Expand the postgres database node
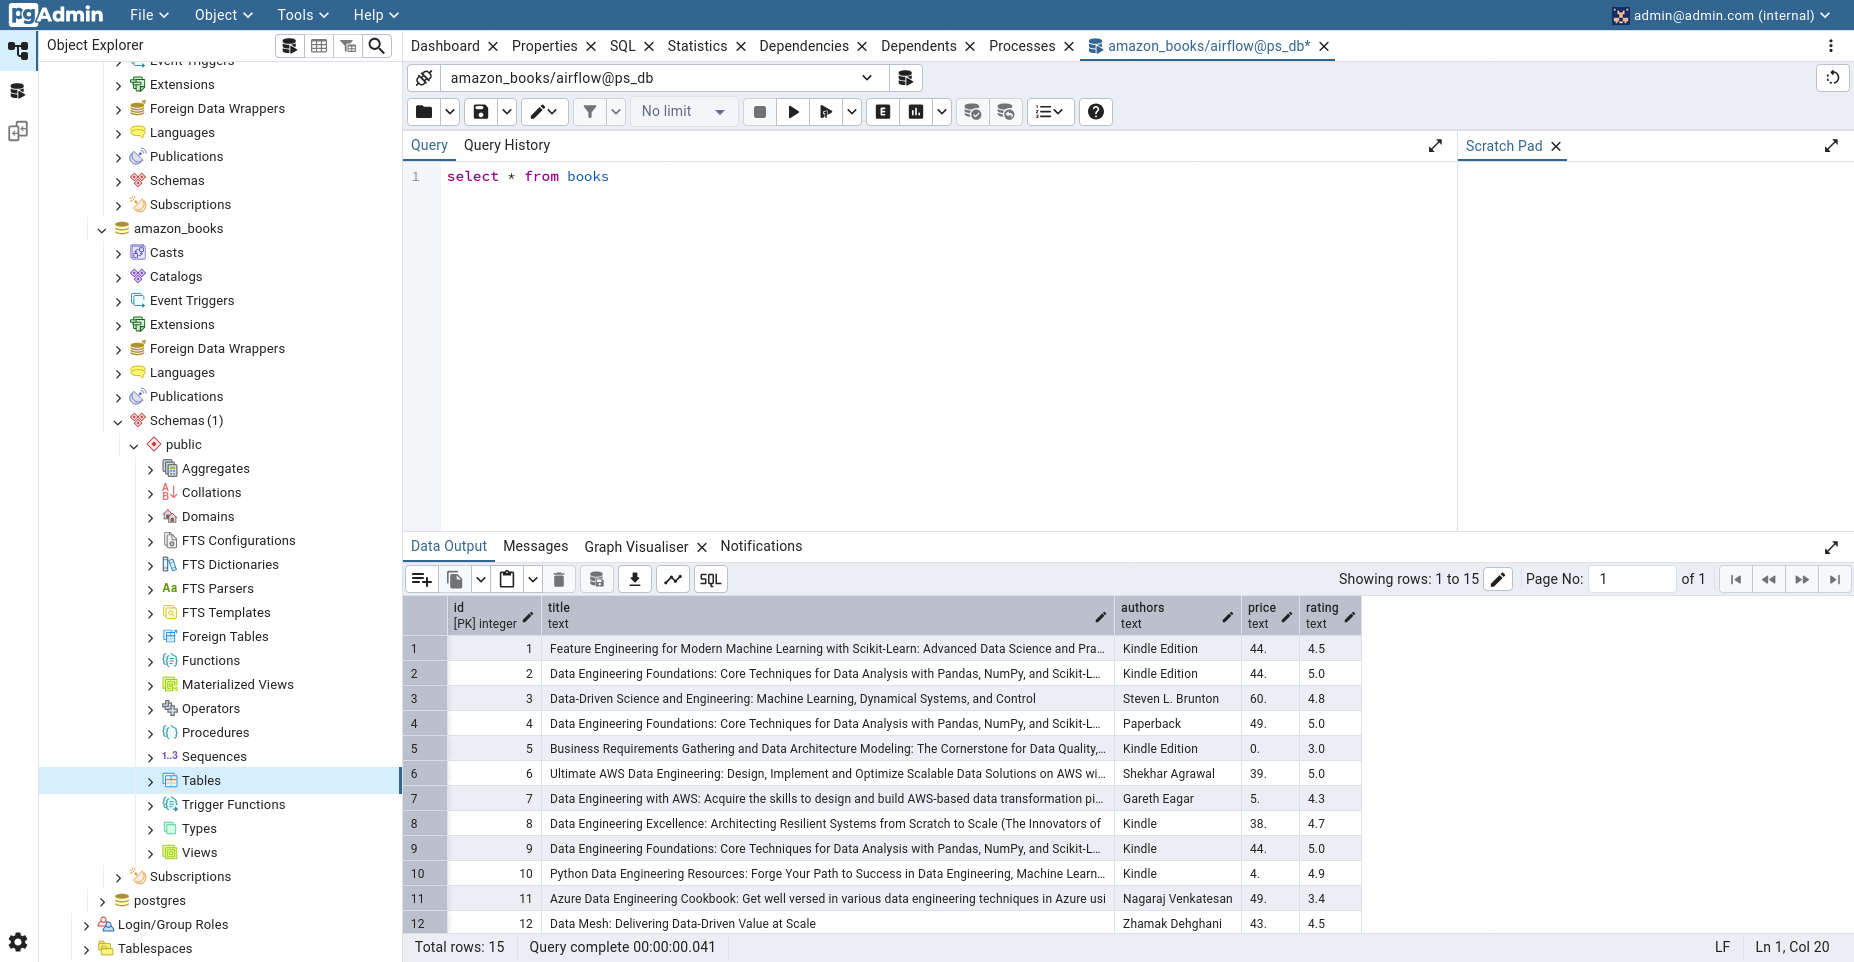Screen dimensions: 1854x962 [102, 902]
